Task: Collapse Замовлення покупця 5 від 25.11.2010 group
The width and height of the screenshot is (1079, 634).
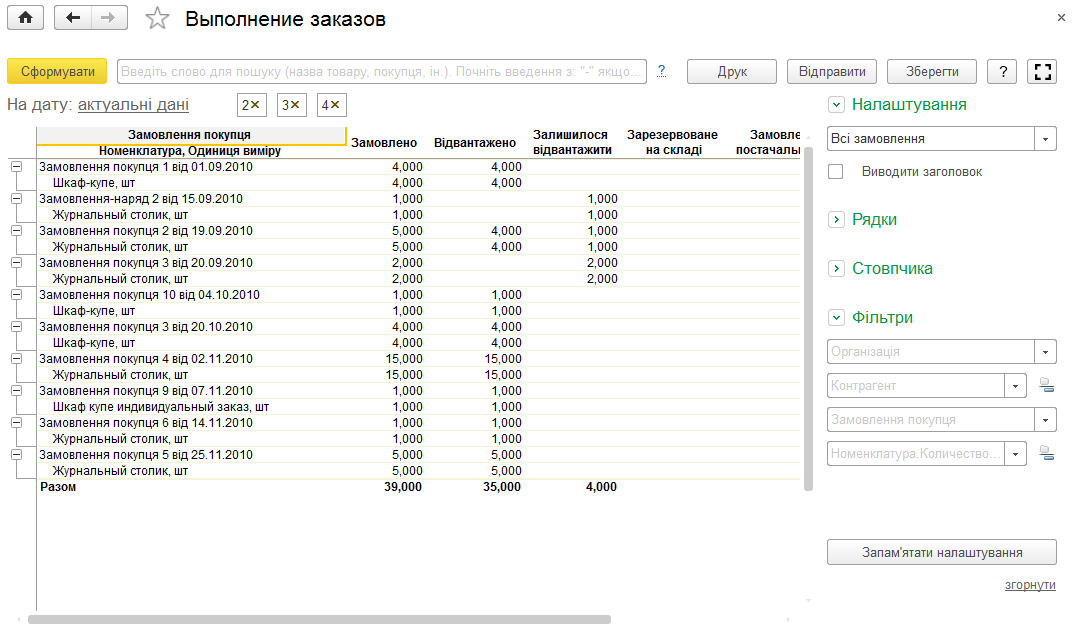Action: click(17, 454)
